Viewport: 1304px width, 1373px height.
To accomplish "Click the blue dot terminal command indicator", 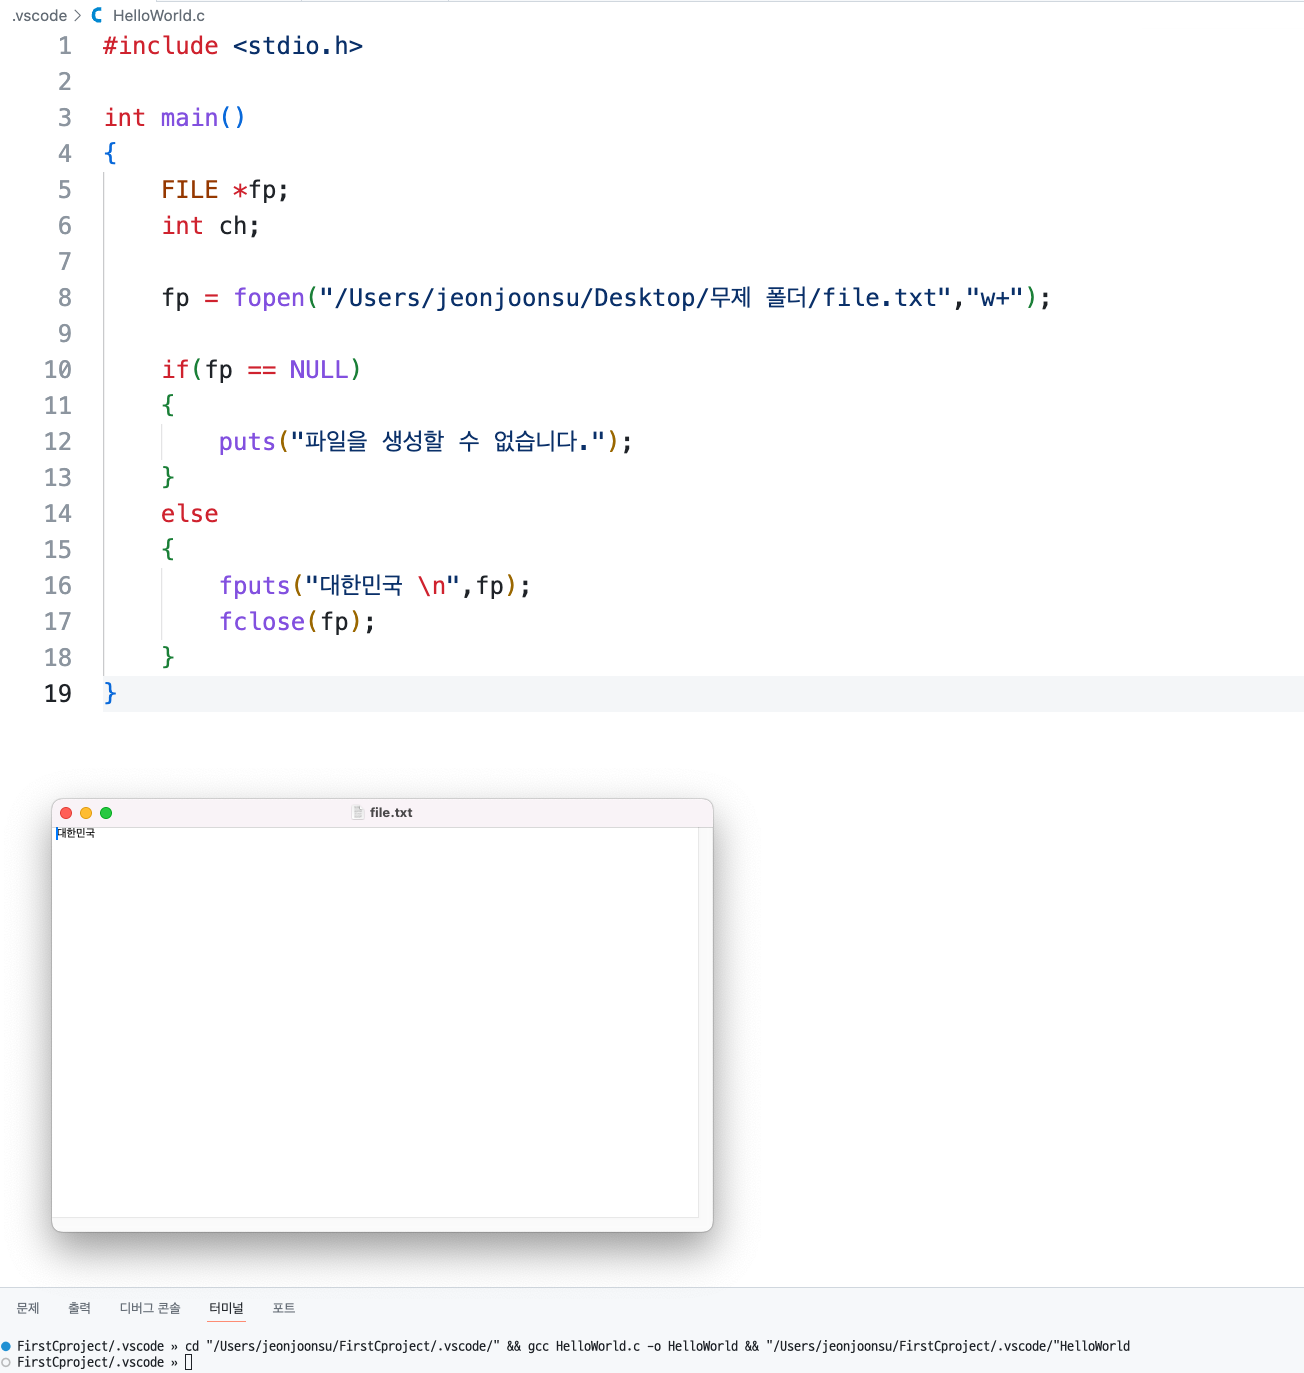I will [x=6, y=1346].
